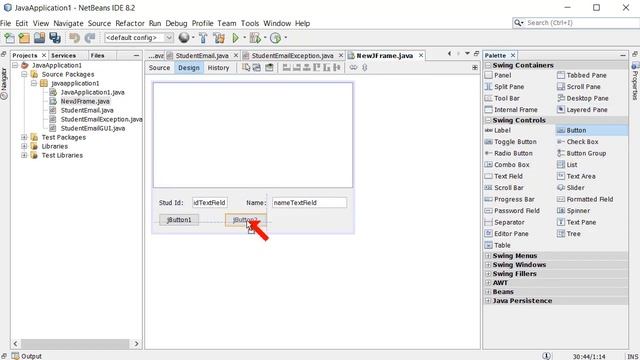Collapse the Swing Containers palette category

click(x=488, y=65)
